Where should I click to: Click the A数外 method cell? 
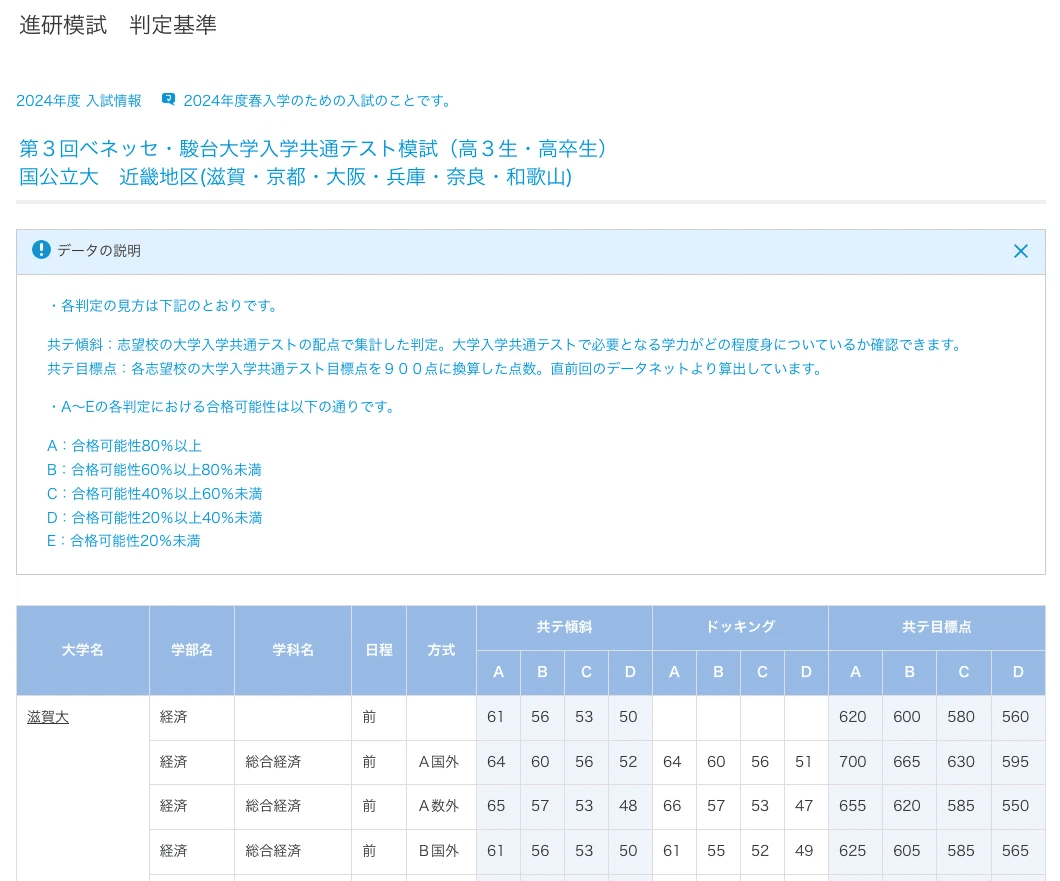pos(439,806)
